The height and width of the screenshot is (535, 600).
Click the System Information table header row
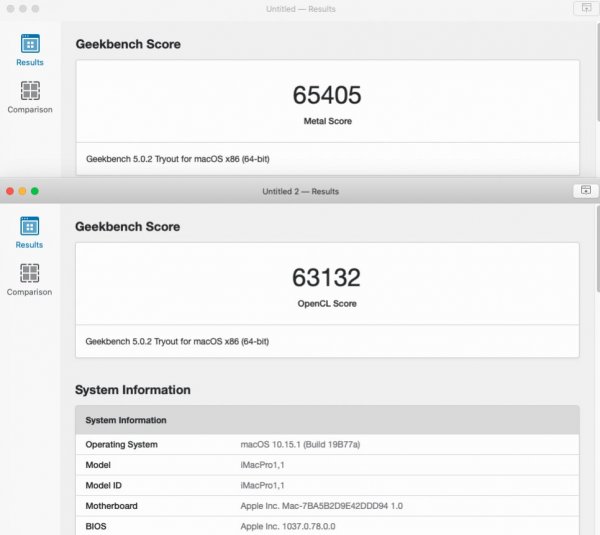327,420
